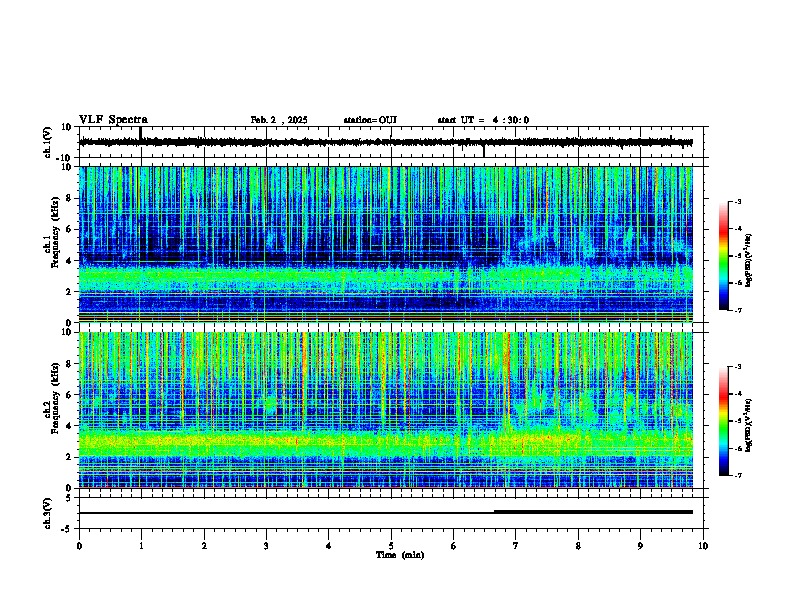Click the "2" kHz tick on ch.1 frequency axis
Screen dimensions: 792x612
click(71, 291)
